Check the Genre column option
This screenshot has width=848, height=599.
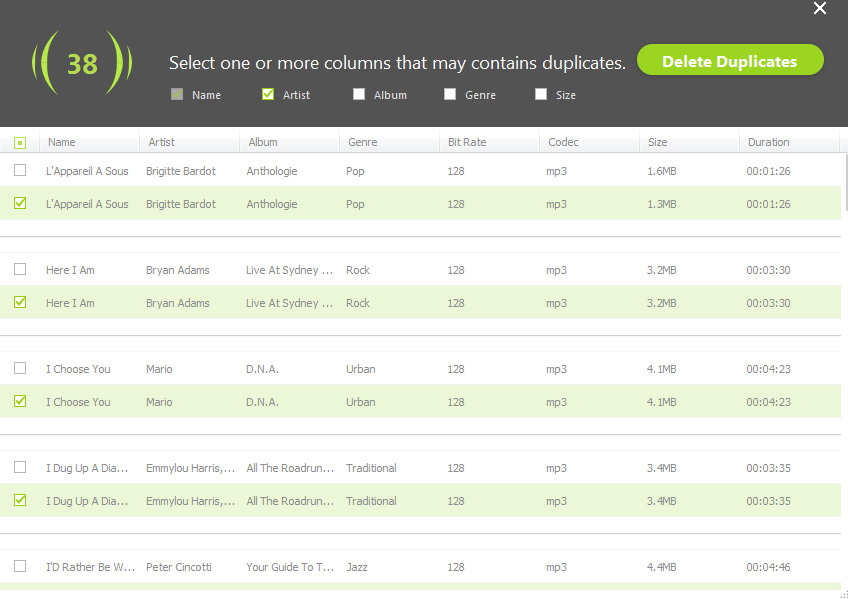(450, 95)
